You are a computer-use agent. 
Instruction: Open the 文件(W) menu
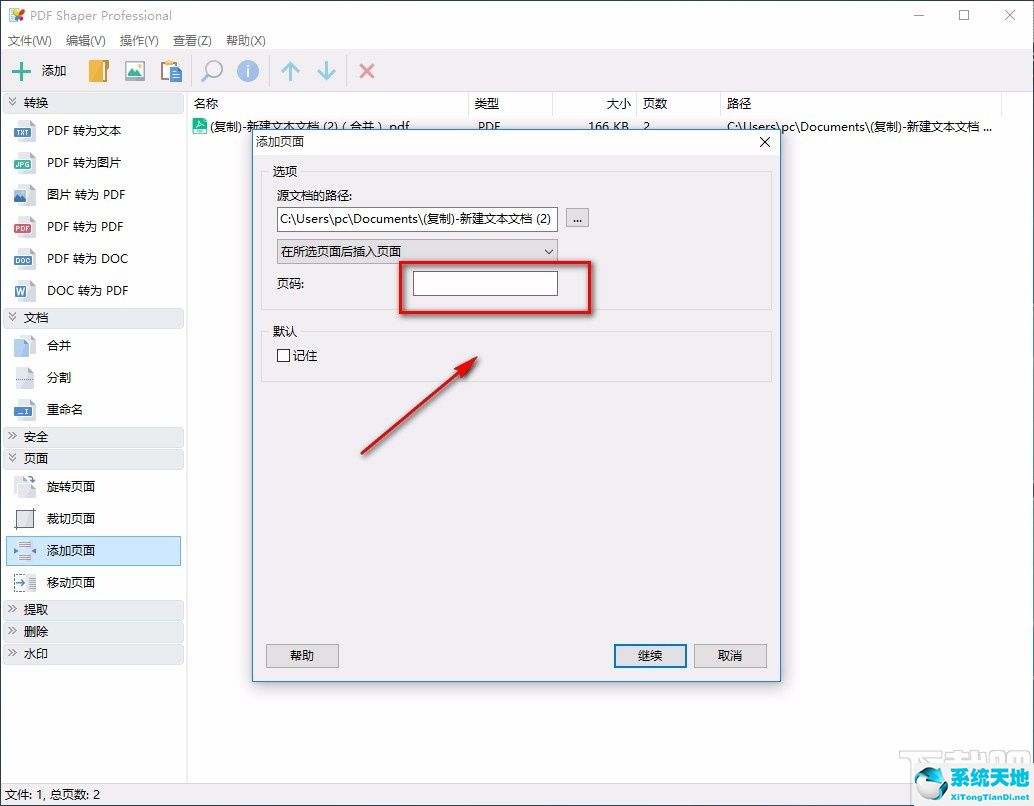tap(30, 41)
